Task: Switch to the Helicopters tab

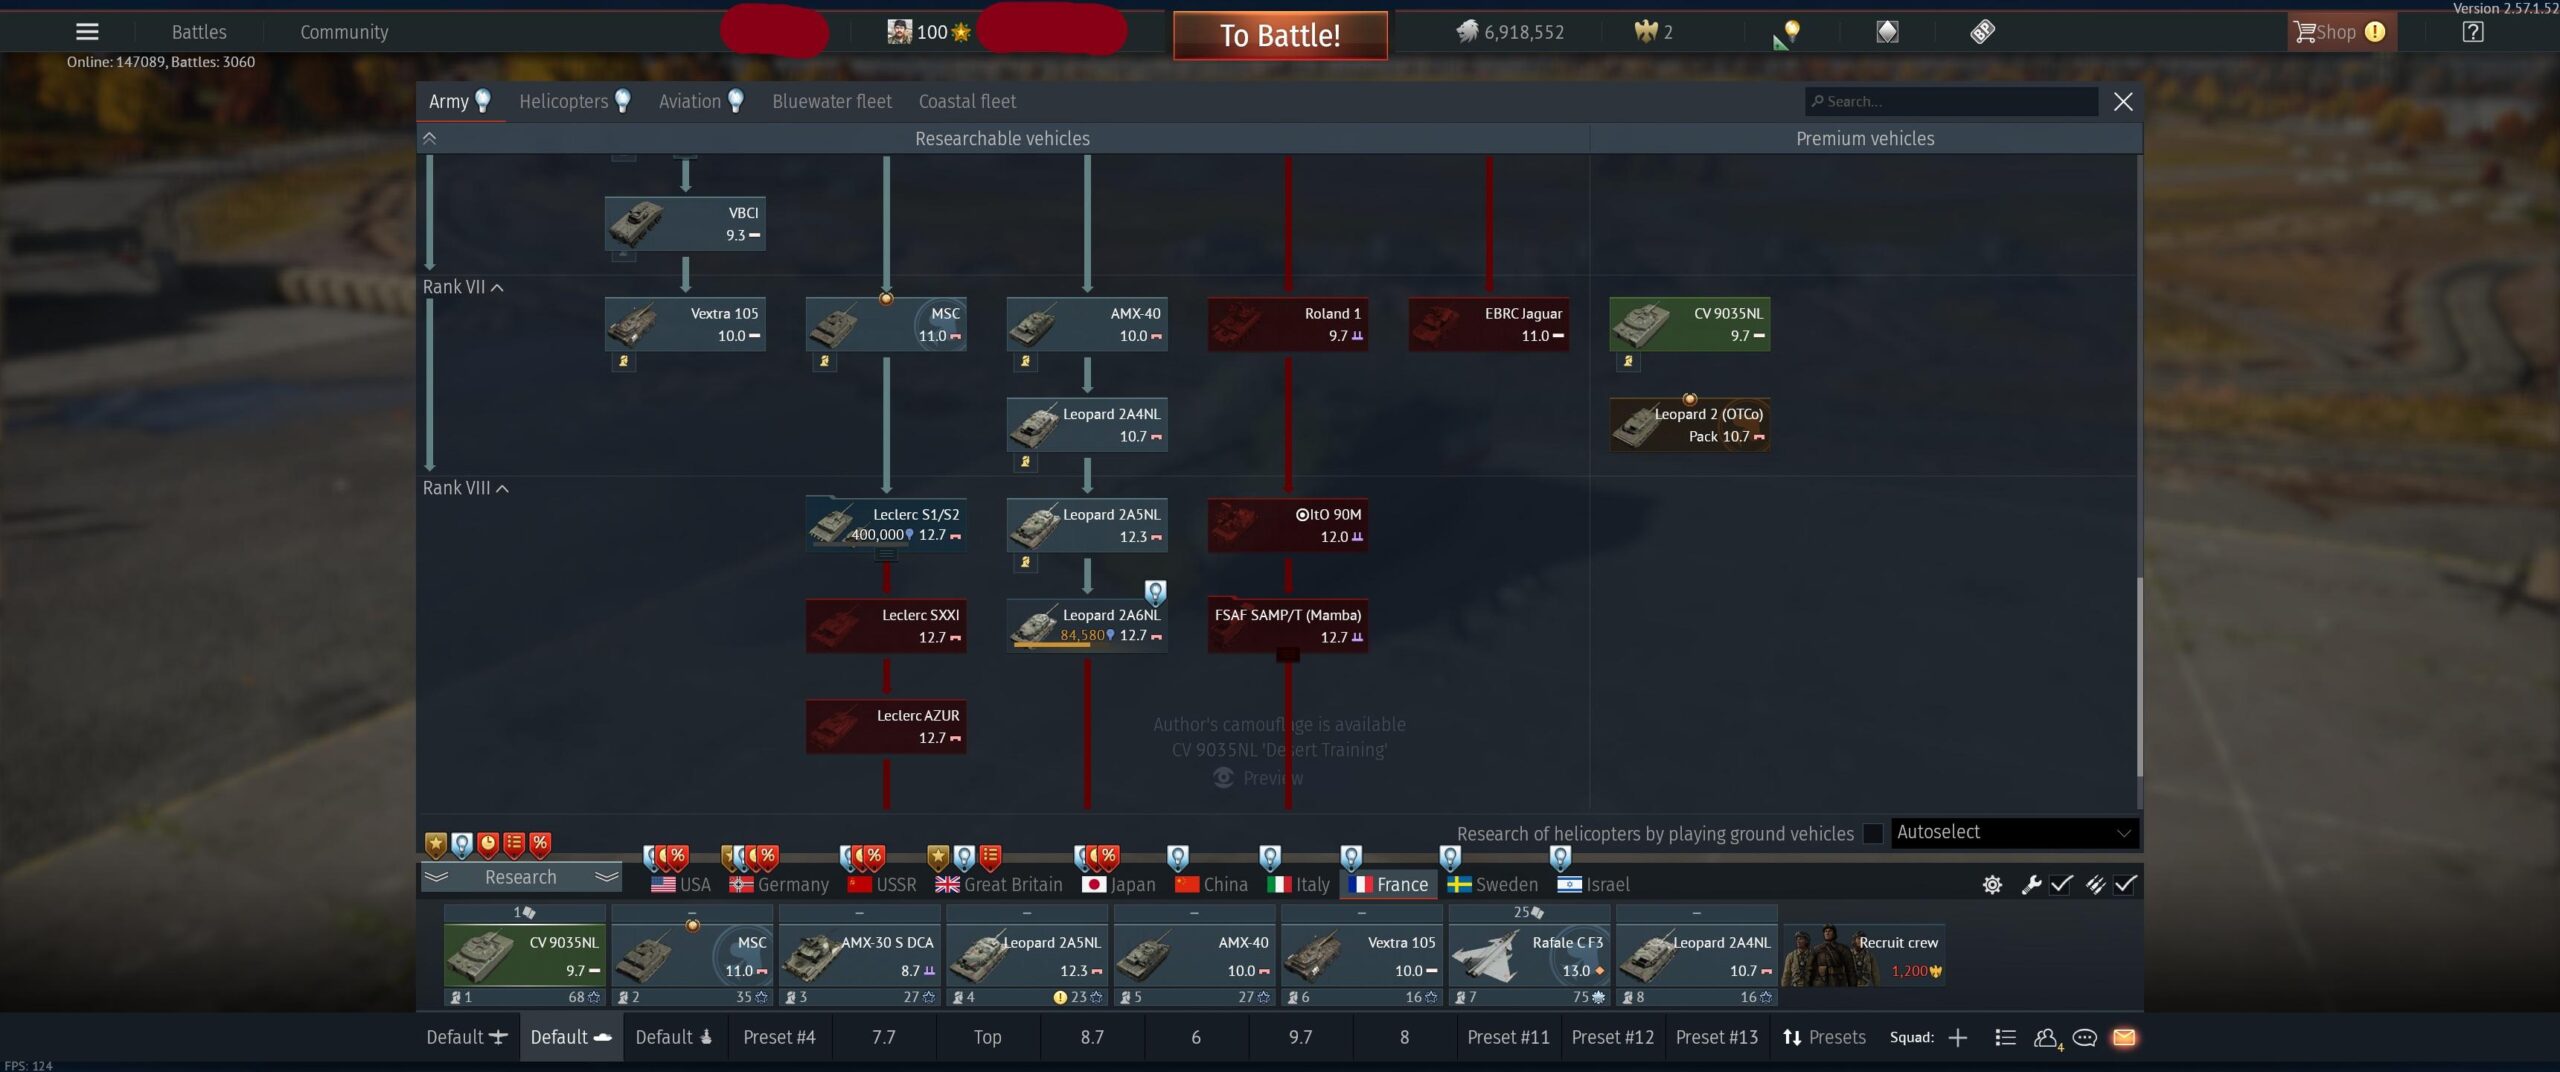Action: pos(574,102)
